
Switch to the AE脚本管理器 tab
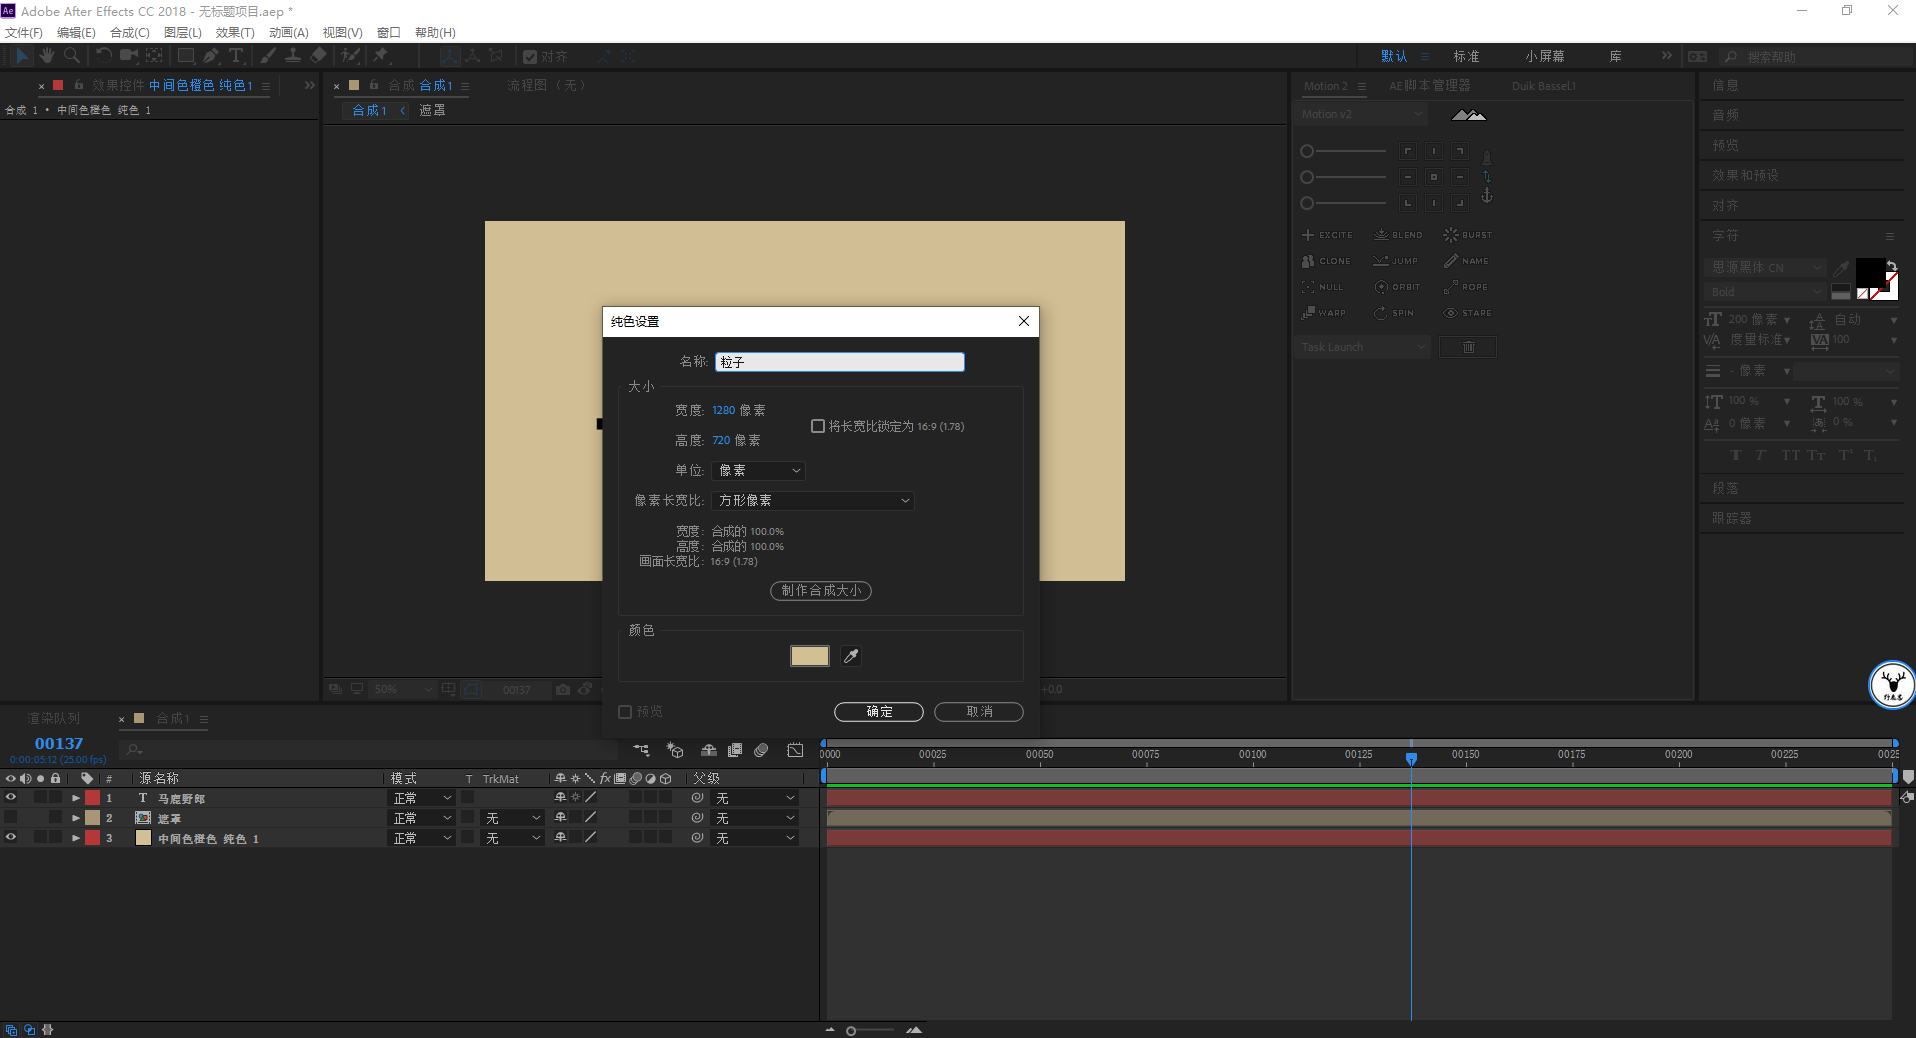tap(1430, 86)
